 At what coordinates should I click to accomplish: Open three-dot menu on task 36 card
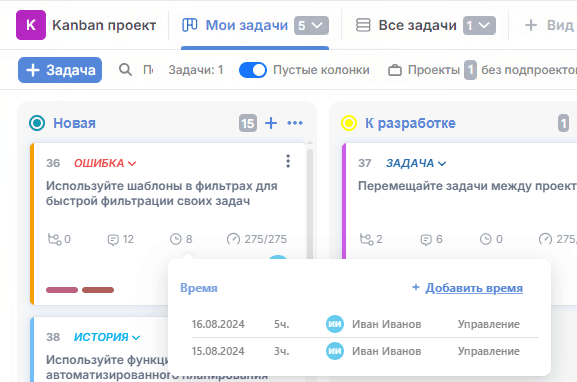coord(288,161)
